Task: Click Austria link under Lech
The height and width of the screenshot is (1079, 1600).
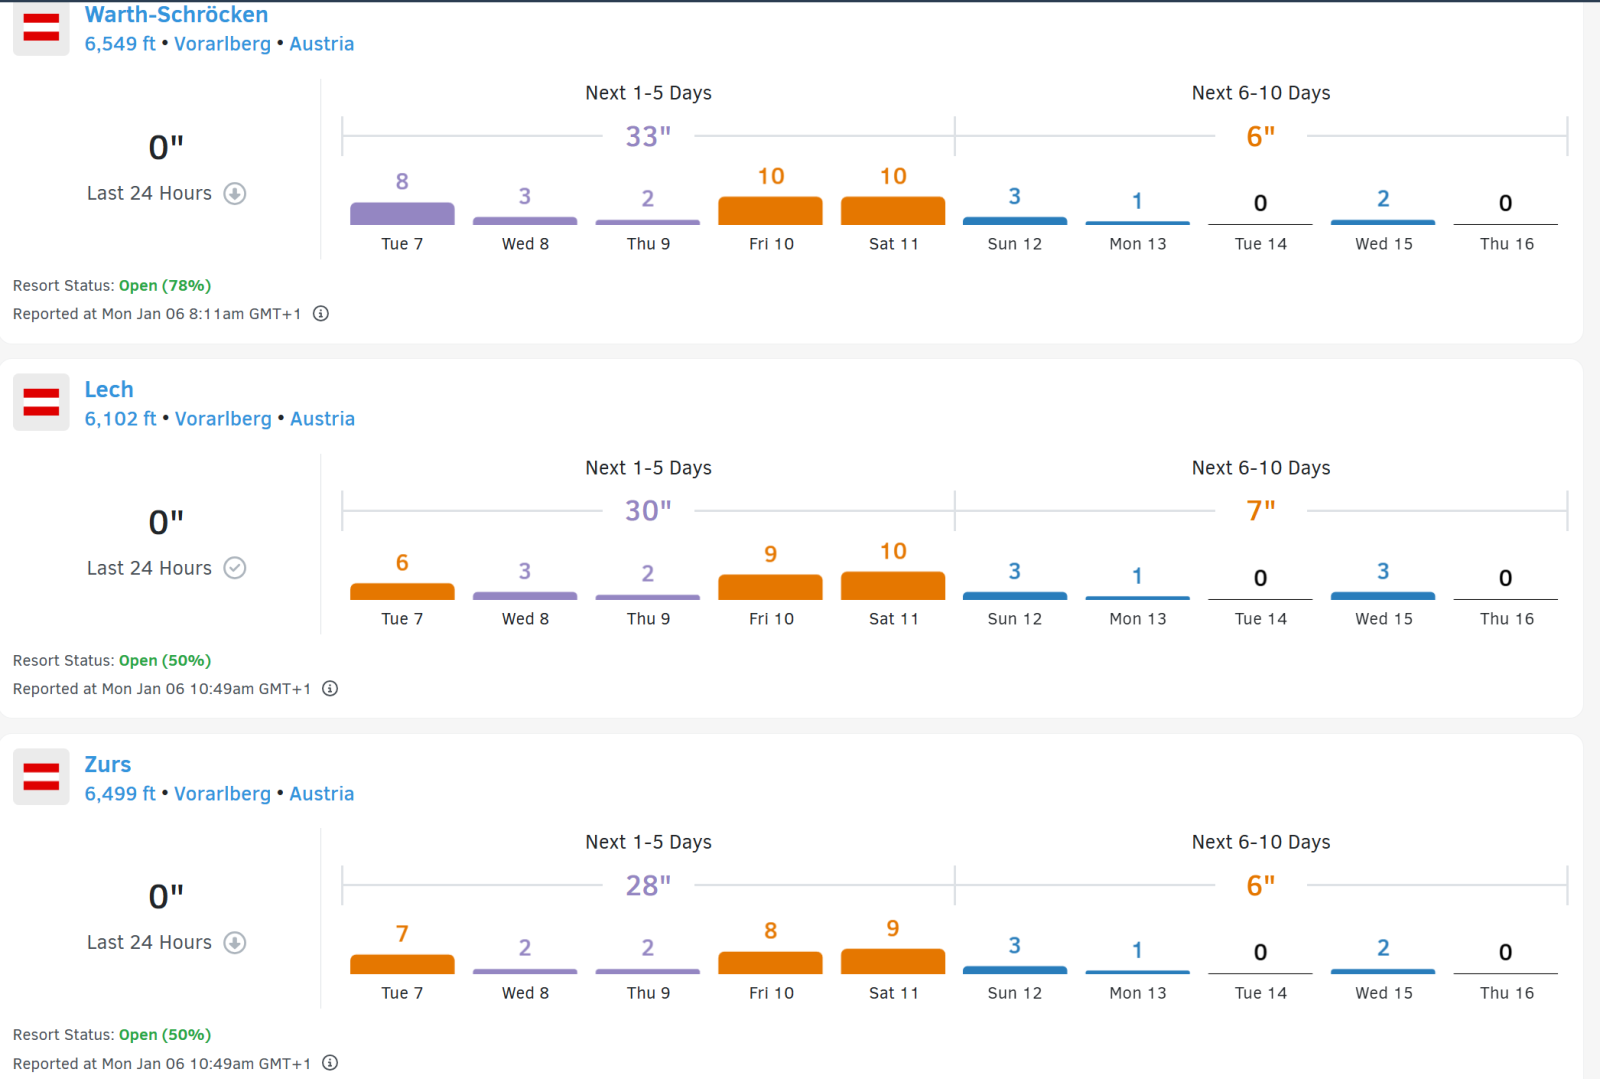Action: click(x=322, y=419)
